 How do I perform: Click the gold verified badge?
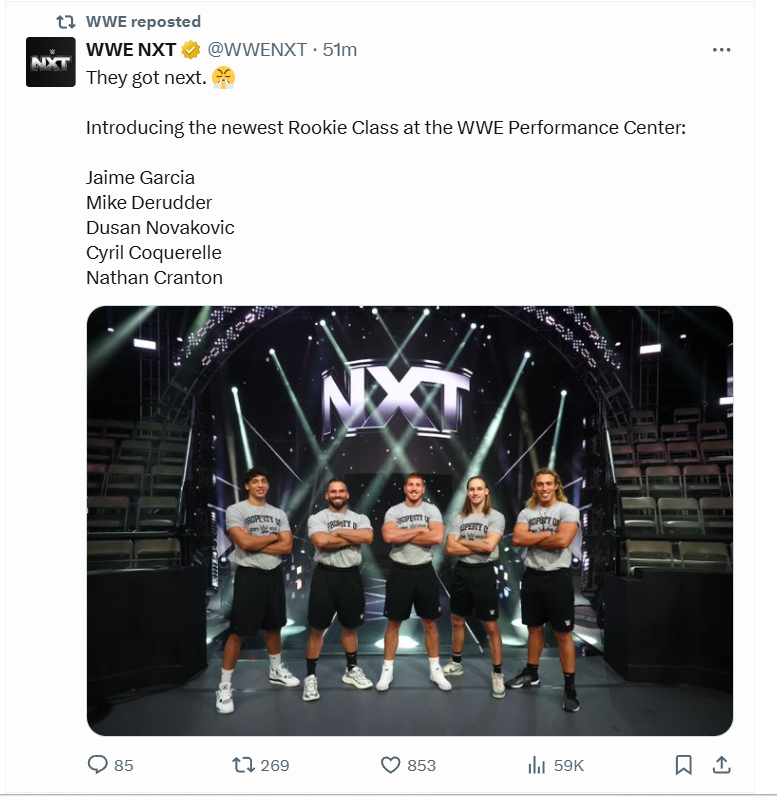pyautogui.click(x=191, y=50)
